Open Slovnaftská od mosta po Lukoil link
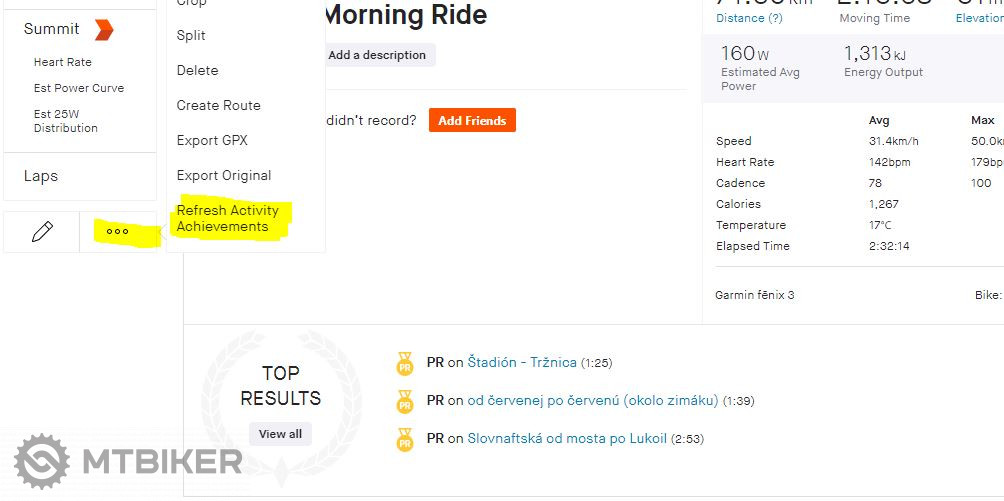 click(567, 439)
